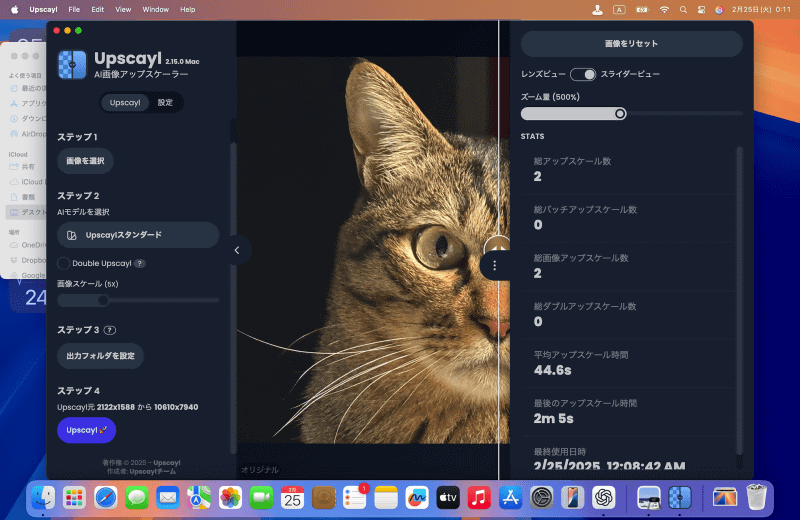
Task: Select the Upscayl tab in the sidebar
Action: coord(125,103)
